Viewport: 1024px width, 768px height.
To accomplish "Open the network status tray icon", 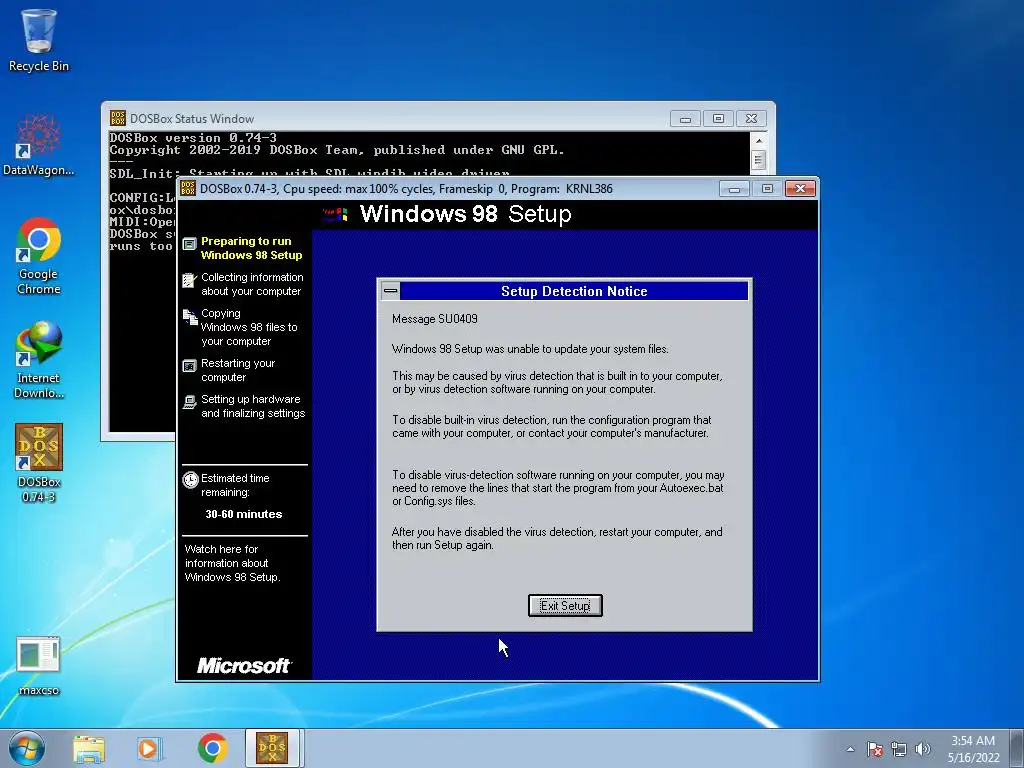I will (x=899, y=749).
